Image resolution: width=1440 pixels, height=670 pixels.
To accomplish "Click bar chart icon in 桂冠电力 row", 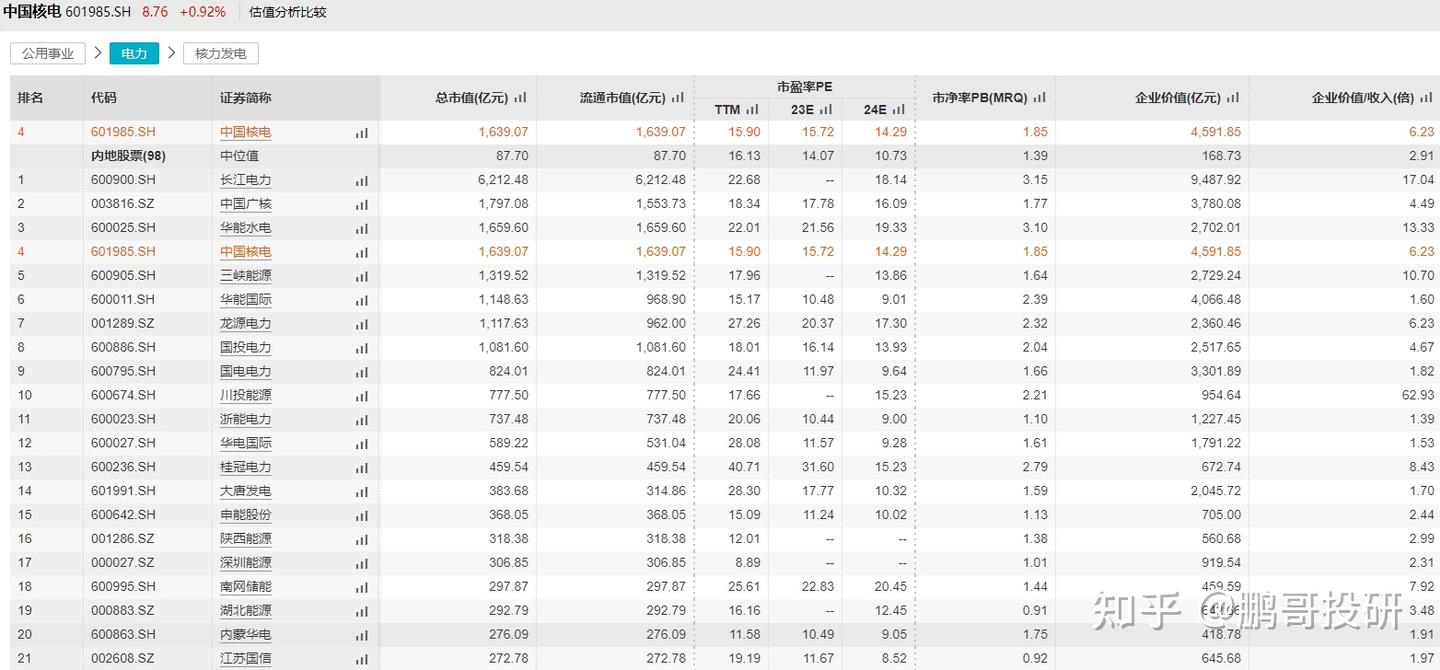I will point(361,468).
